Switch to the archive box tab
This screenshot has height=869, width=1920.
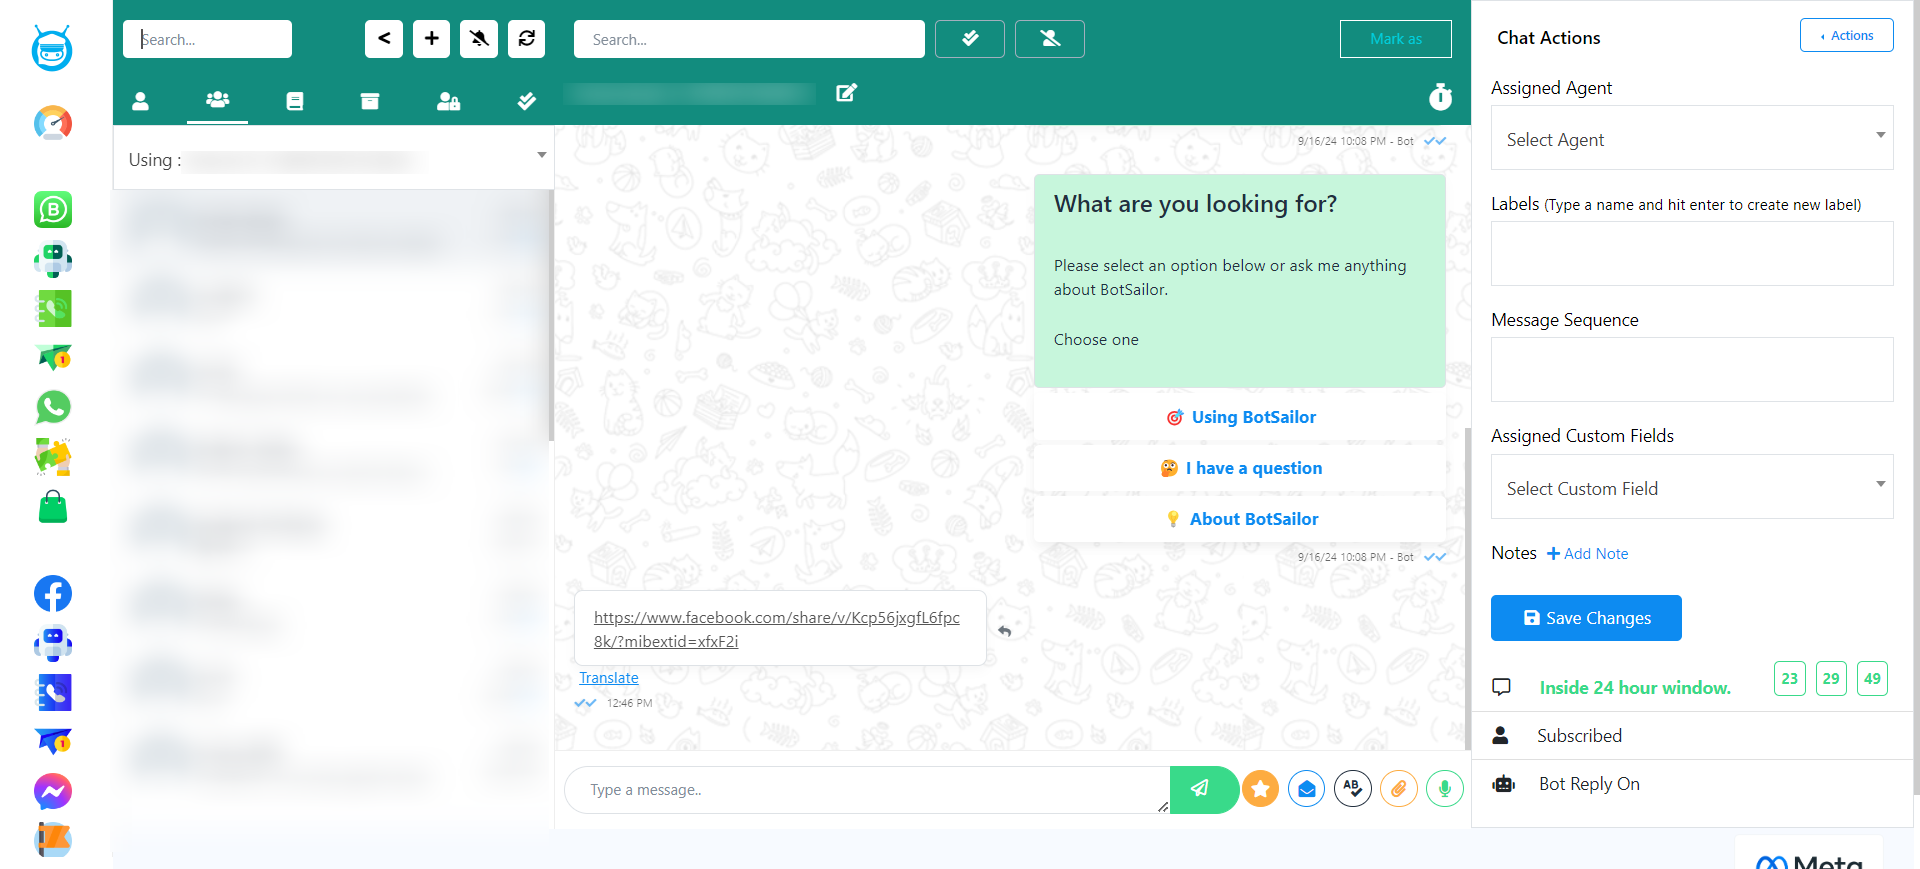point(370,101)
